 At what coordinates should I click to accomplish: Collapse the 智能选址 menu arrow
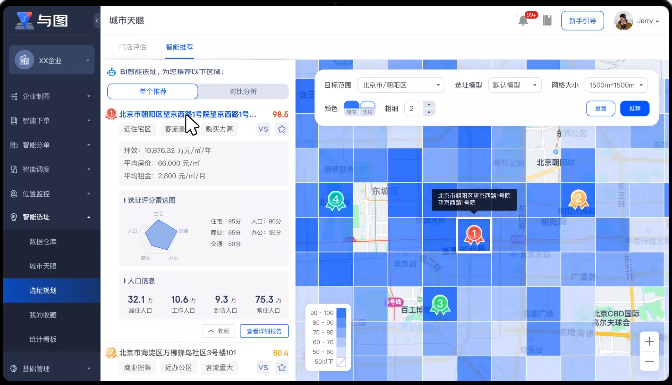pos(89,217)
